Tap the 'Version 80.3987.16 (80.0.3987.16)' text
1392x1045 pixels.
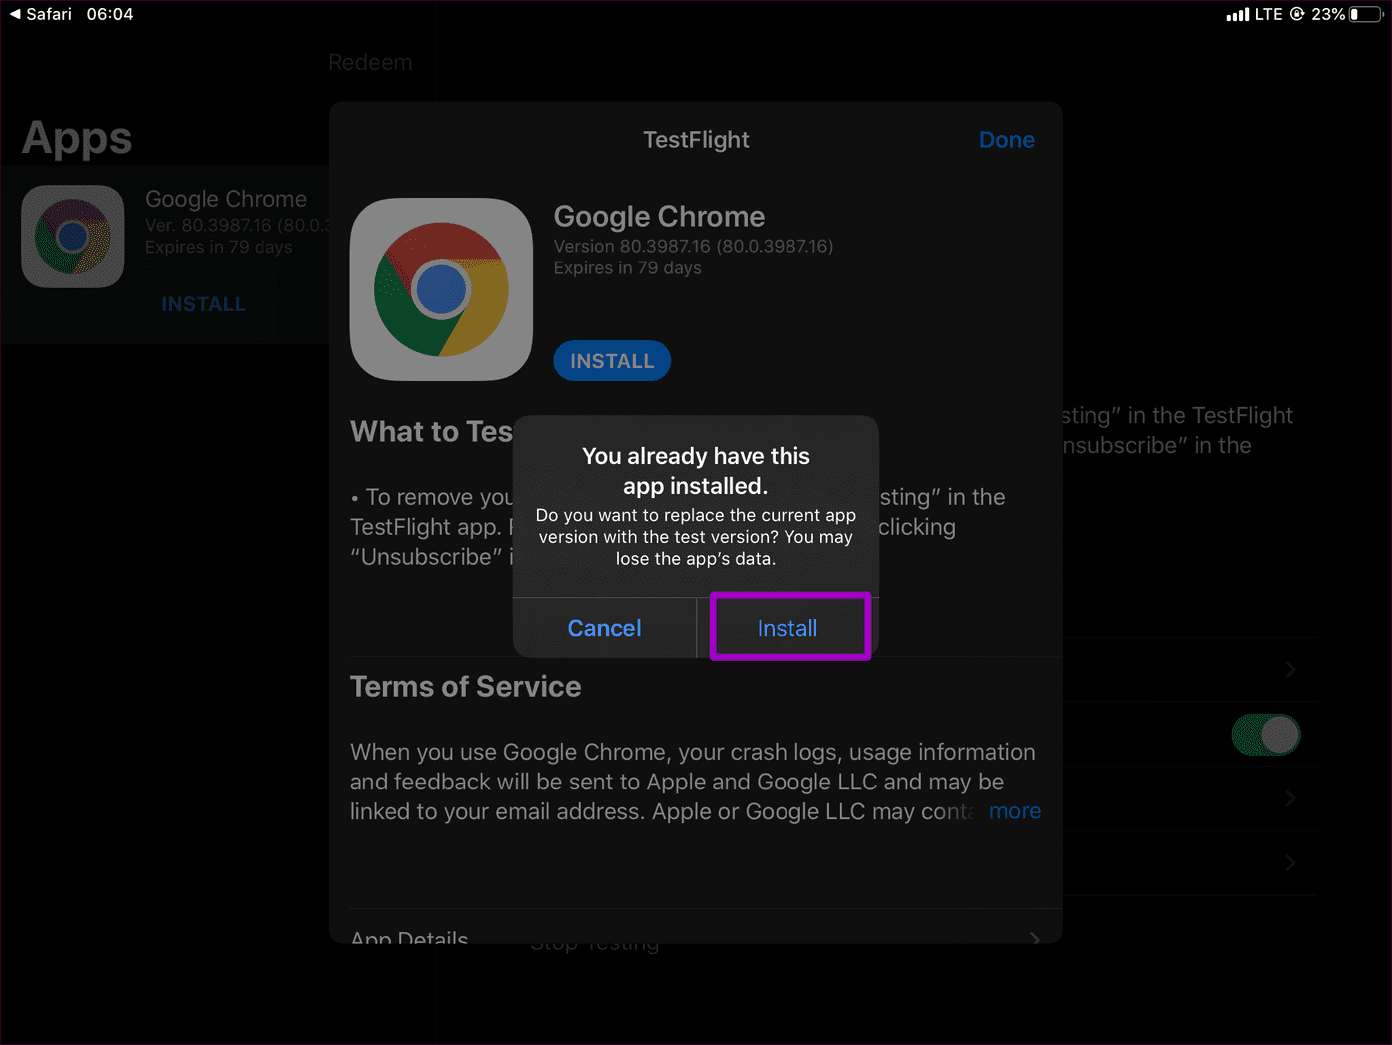pos(693,246)
